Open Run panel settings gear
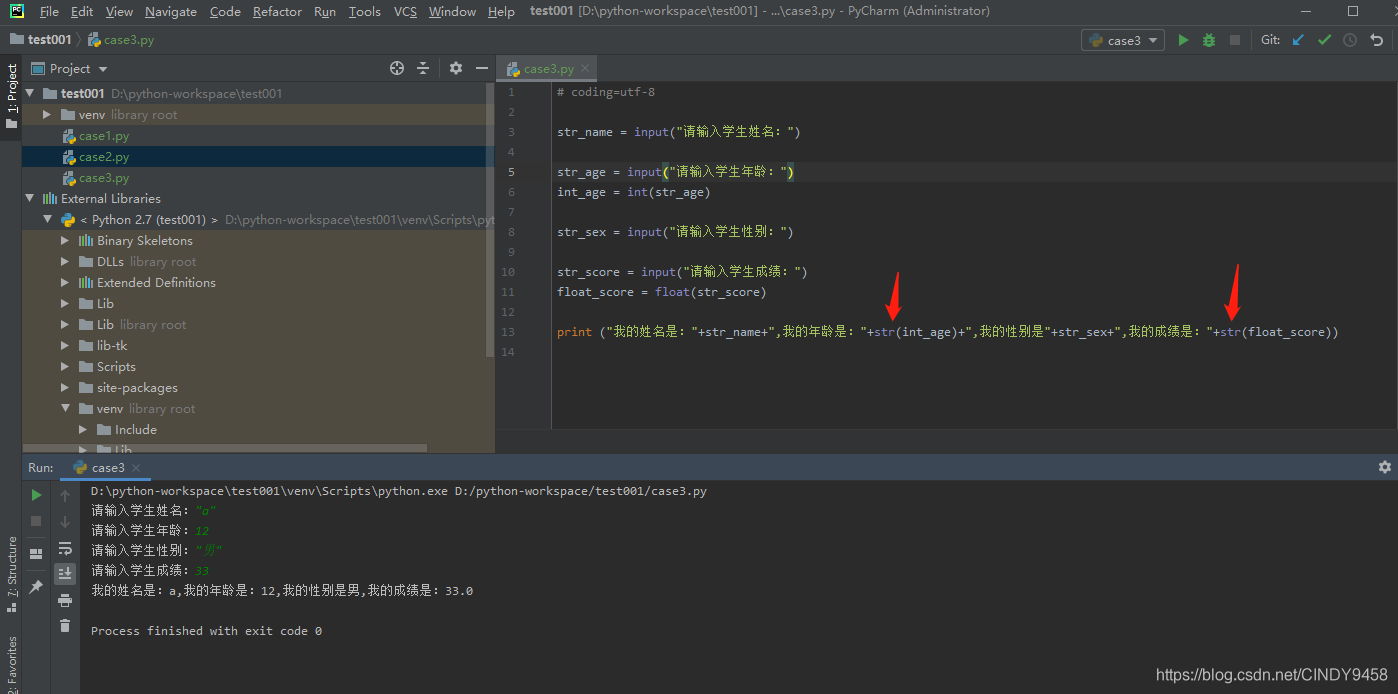Viewport: 1398px width, 694px height. pos(1385,467)
